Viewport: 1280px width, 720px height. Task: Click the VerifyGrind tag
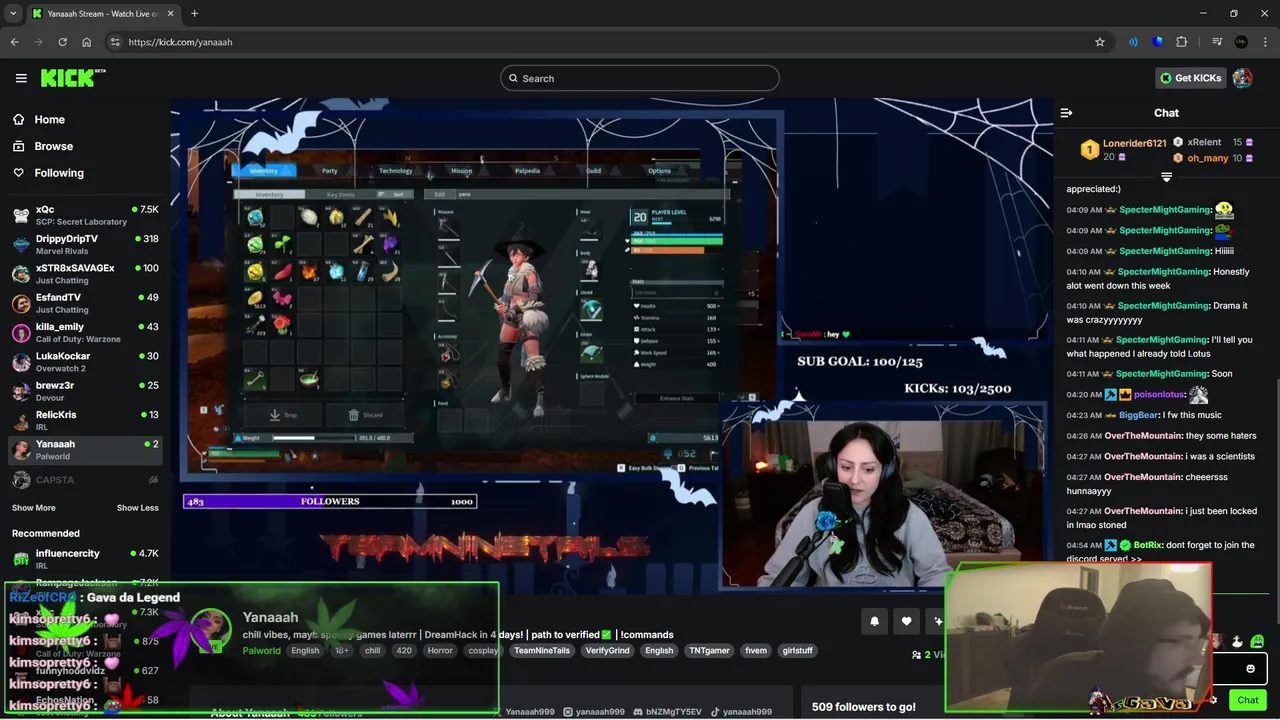coord(607,650)
